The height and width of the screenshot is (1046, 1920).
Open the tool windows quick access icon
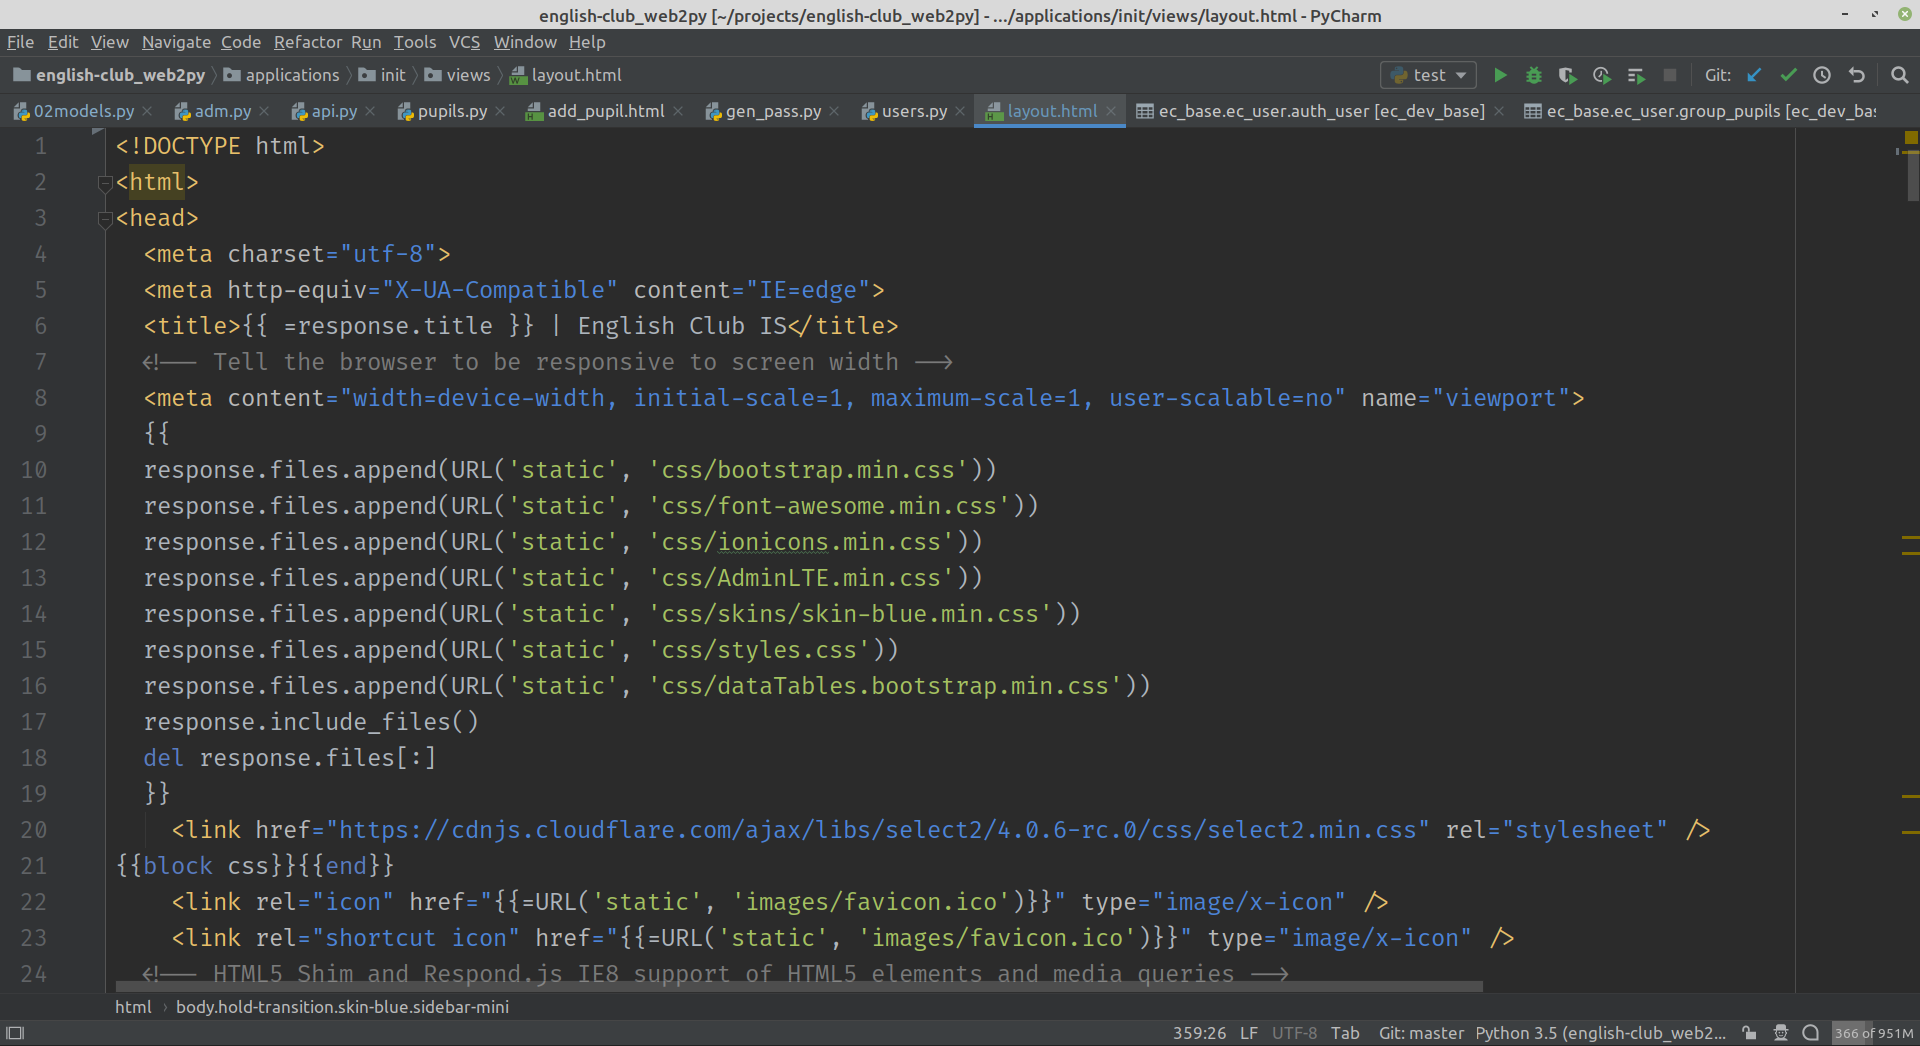(x=15, y=1033)
